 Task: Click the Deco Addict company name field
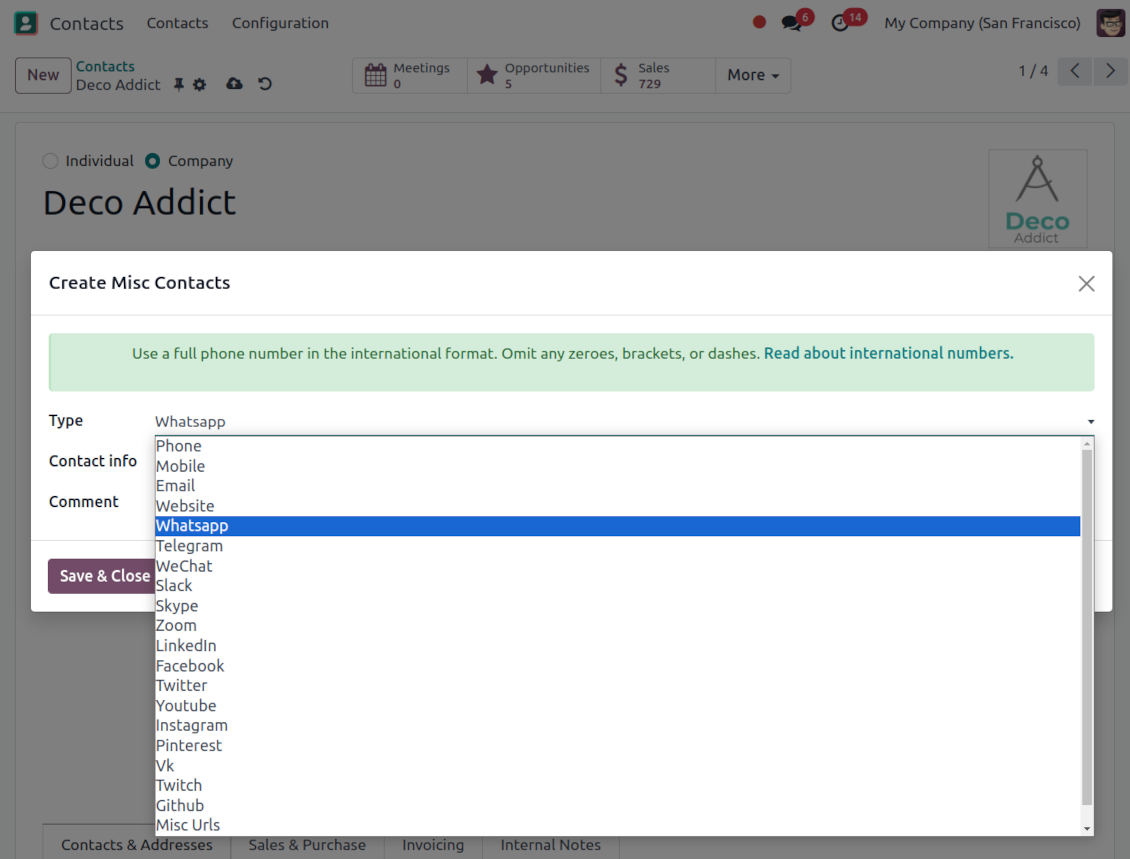[x=140, y=203]
